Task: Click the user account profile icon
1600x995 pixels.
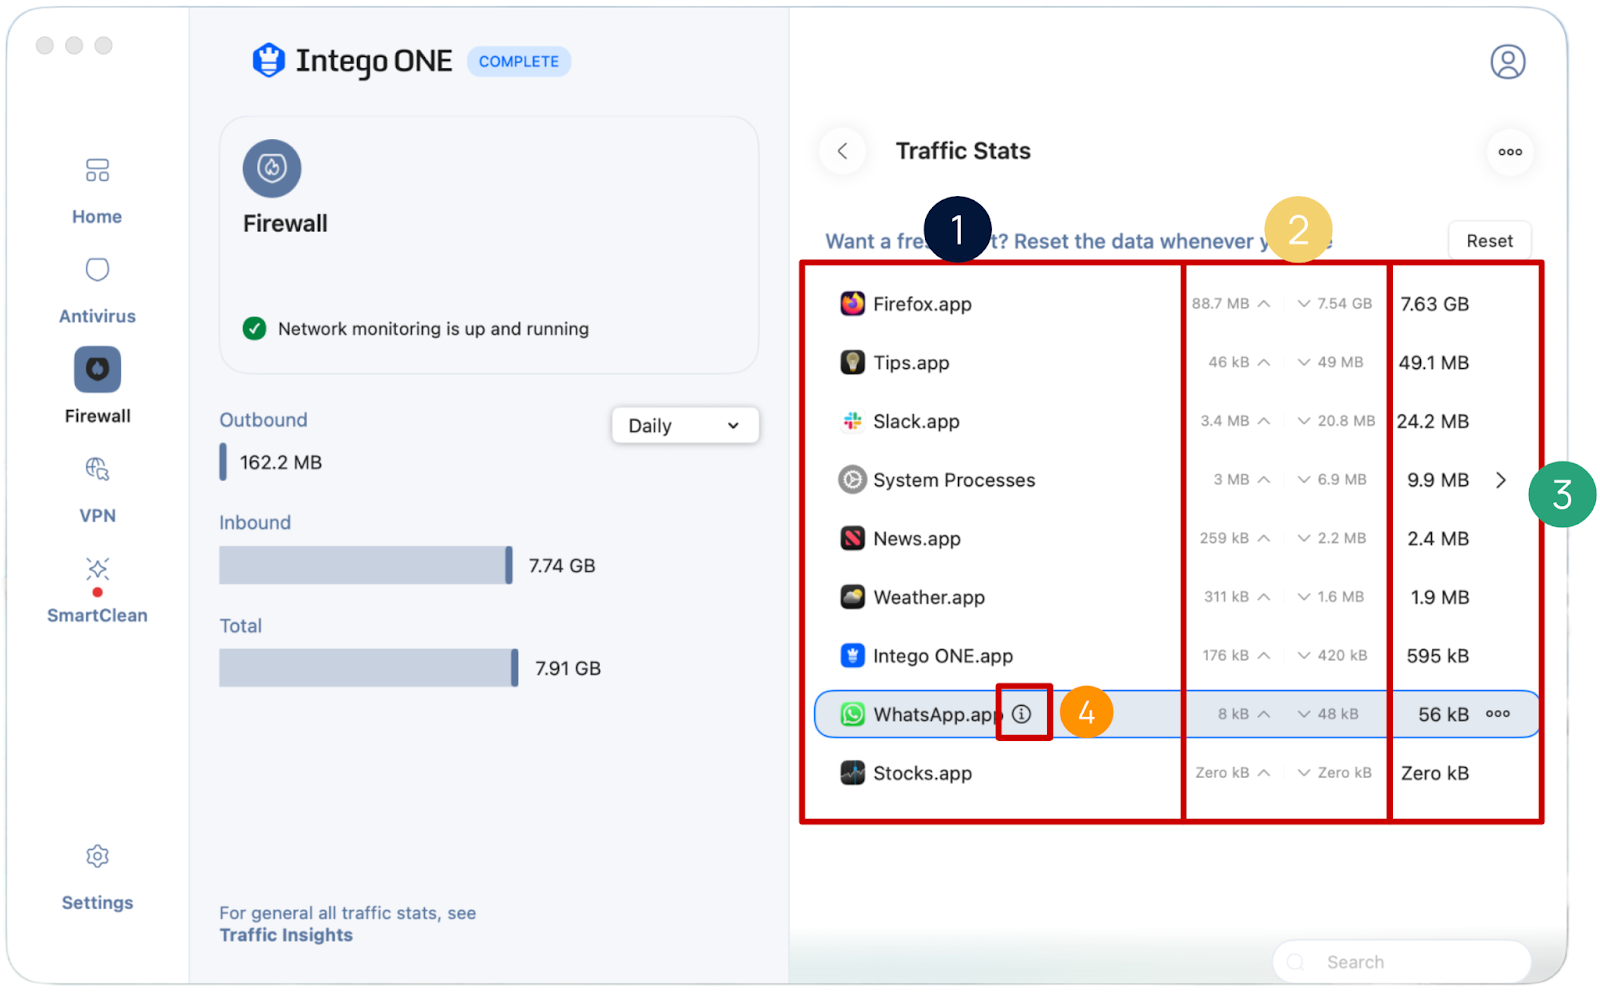Action: click(1508, 62)
